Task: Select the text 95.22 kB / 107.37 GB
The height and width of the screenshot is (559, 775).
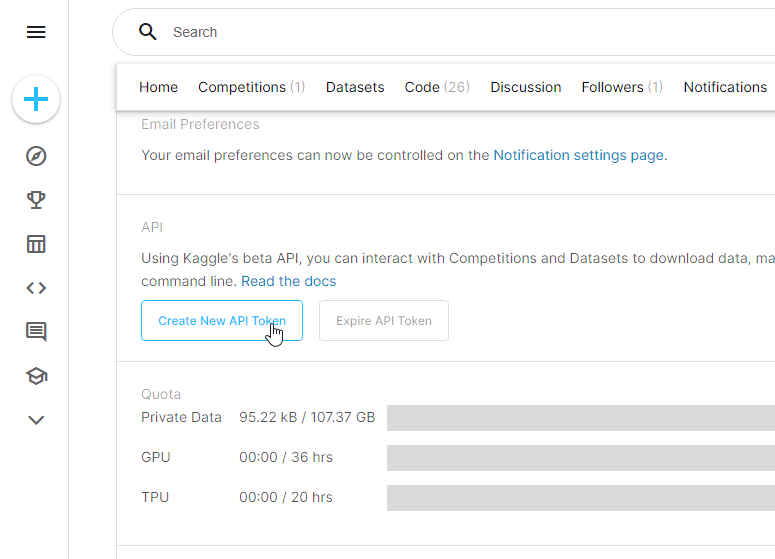Action: (x=307, y=417)
